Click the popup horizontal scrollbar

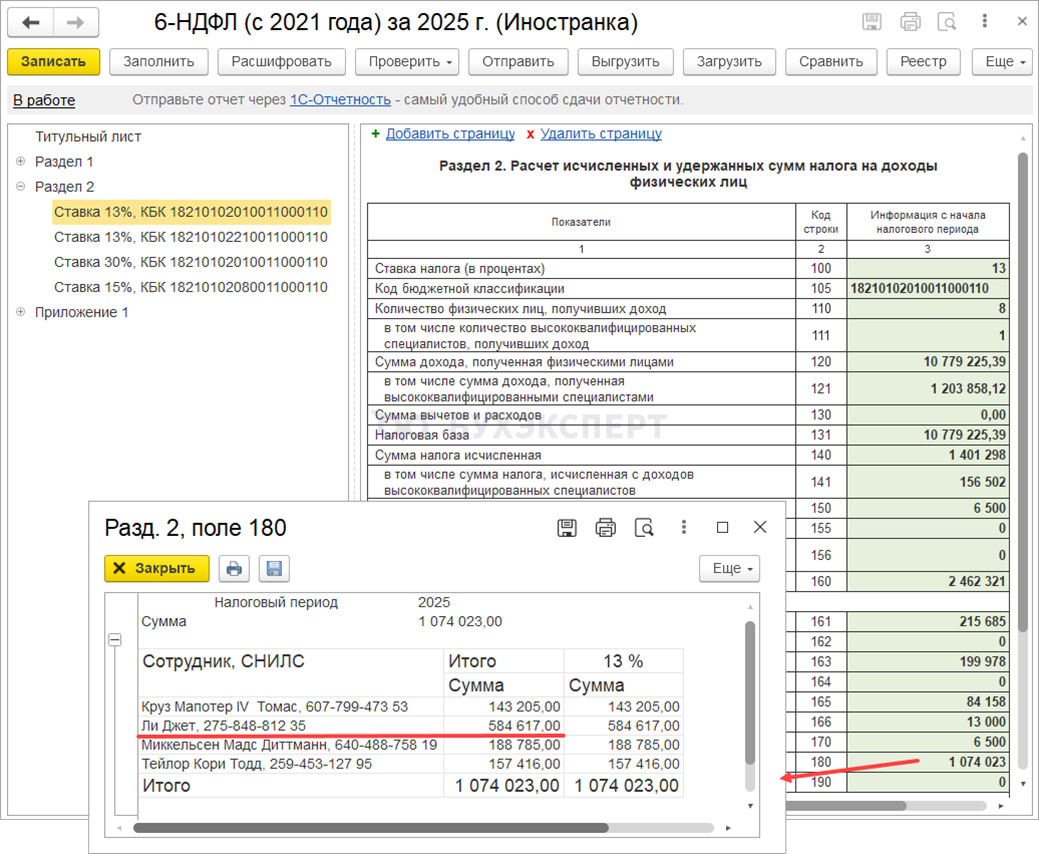click(370, 828)
